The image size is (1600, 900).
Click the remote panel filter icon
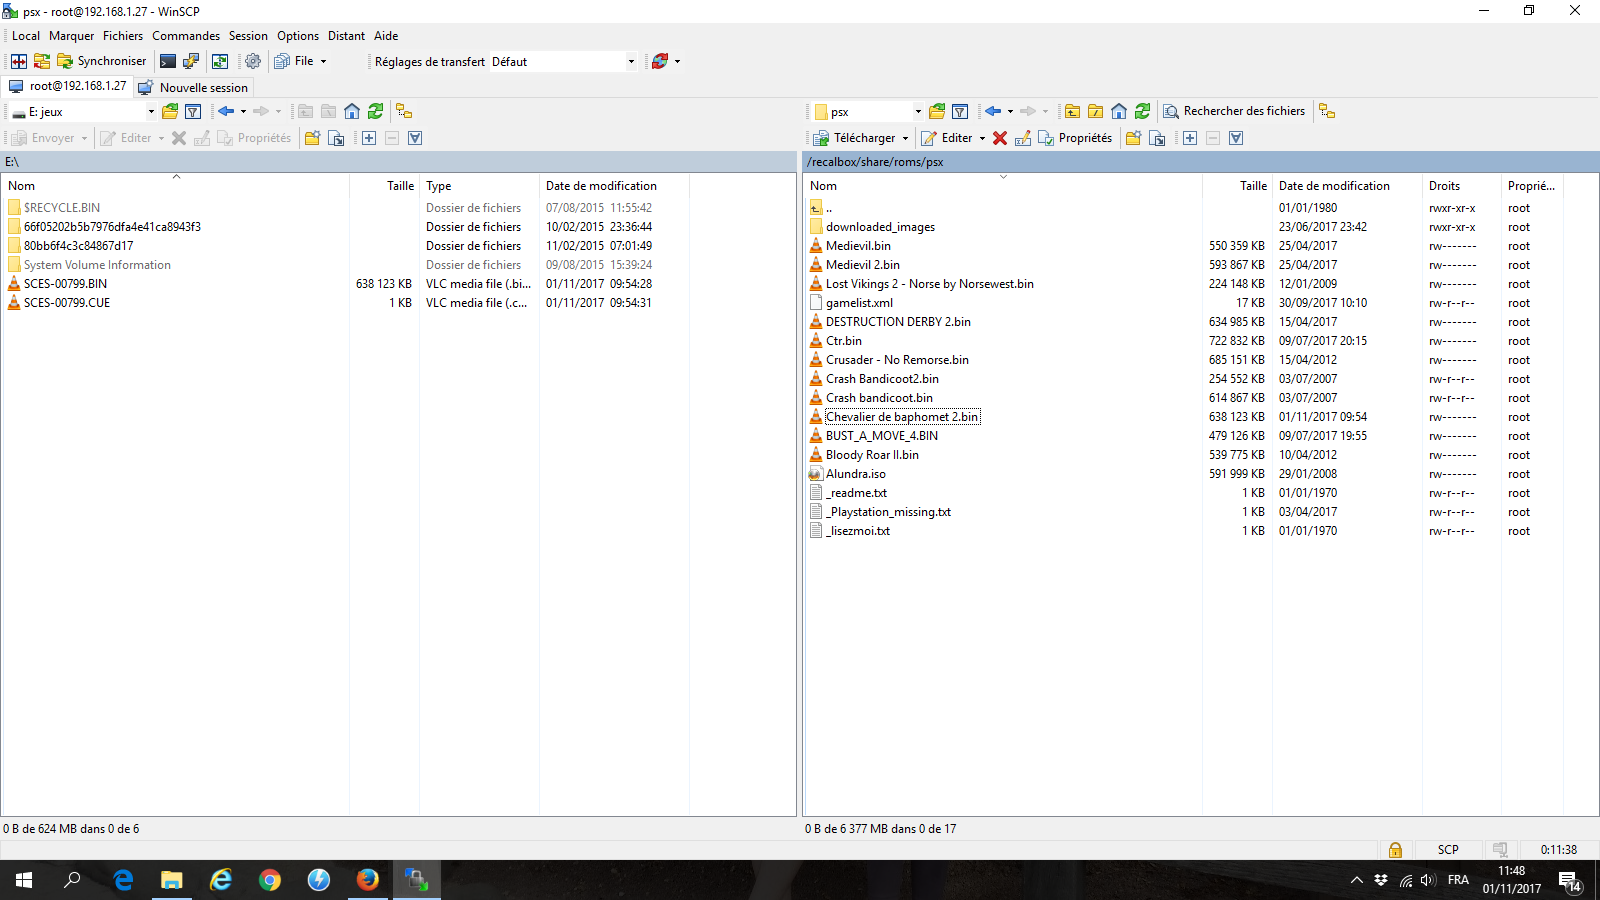pos(960,111)
